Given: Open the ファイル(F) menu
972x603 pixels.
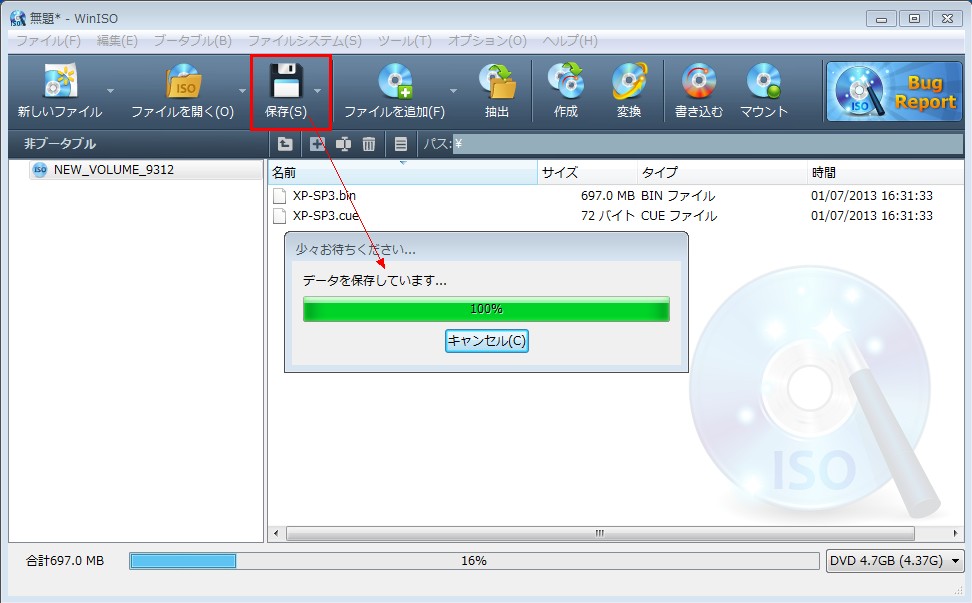Looking at the screenshot, I should 48,41.
